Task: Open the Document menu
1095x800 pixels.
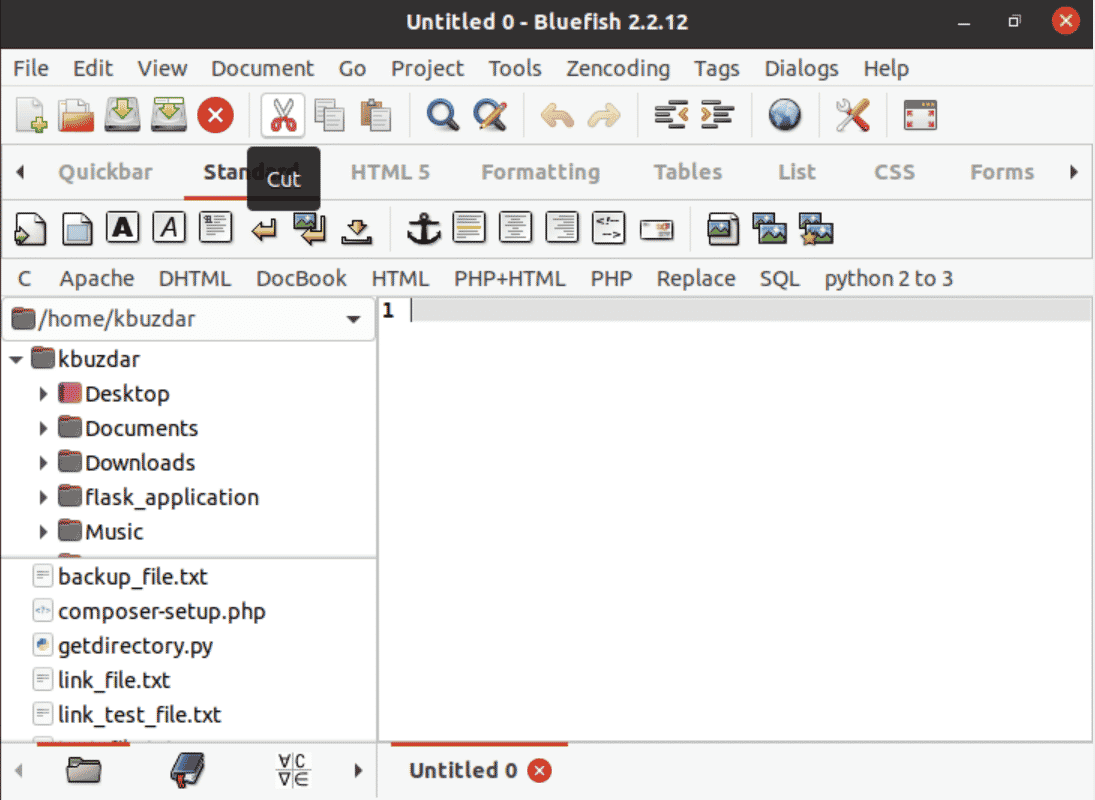Action: tap(263, 68)
